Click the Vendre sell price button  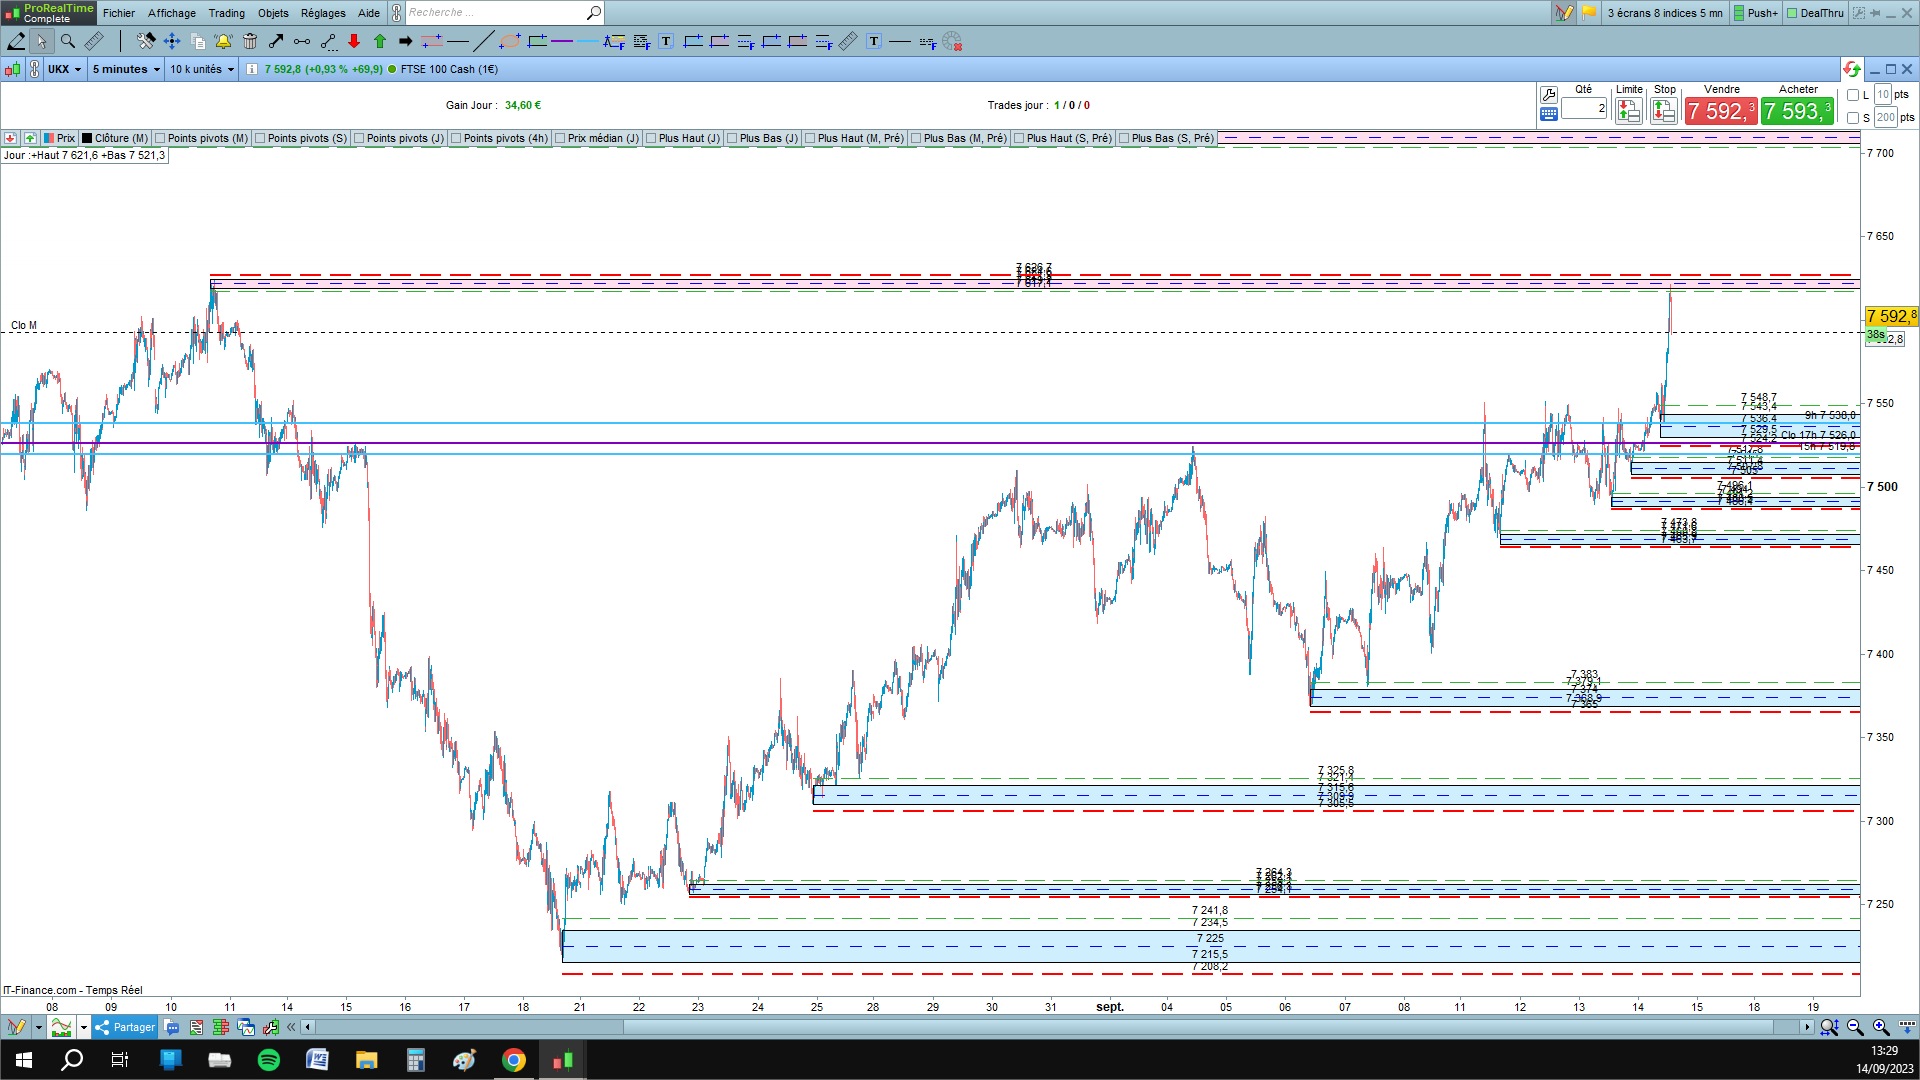(1720, 111)
